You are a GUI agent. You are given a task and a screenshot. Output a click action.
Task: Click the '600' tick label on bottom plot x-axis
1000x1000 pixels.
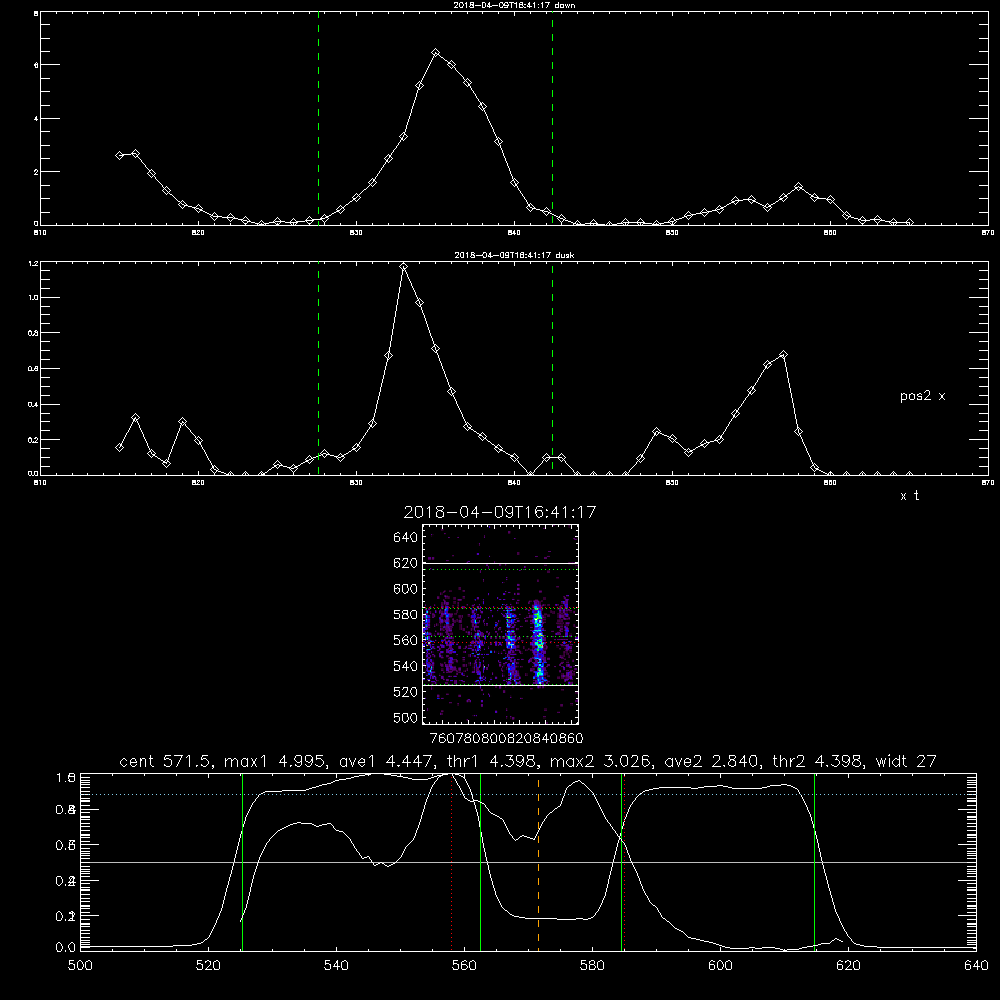(721, 966)
